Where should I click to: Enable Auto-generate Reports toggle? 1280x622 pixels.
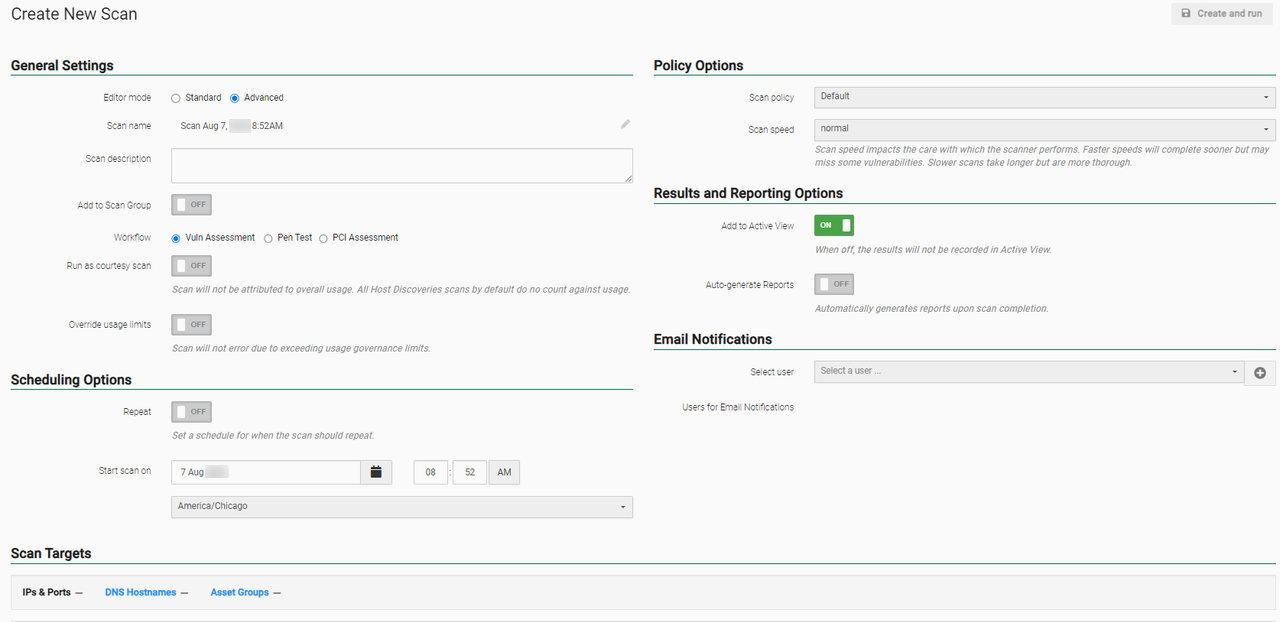point(833,284)
